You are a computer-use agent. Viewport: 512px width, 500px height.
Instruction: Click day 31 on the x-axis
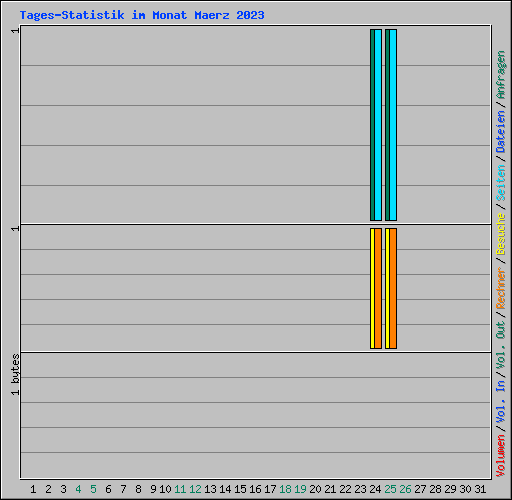tap(480, 489)
